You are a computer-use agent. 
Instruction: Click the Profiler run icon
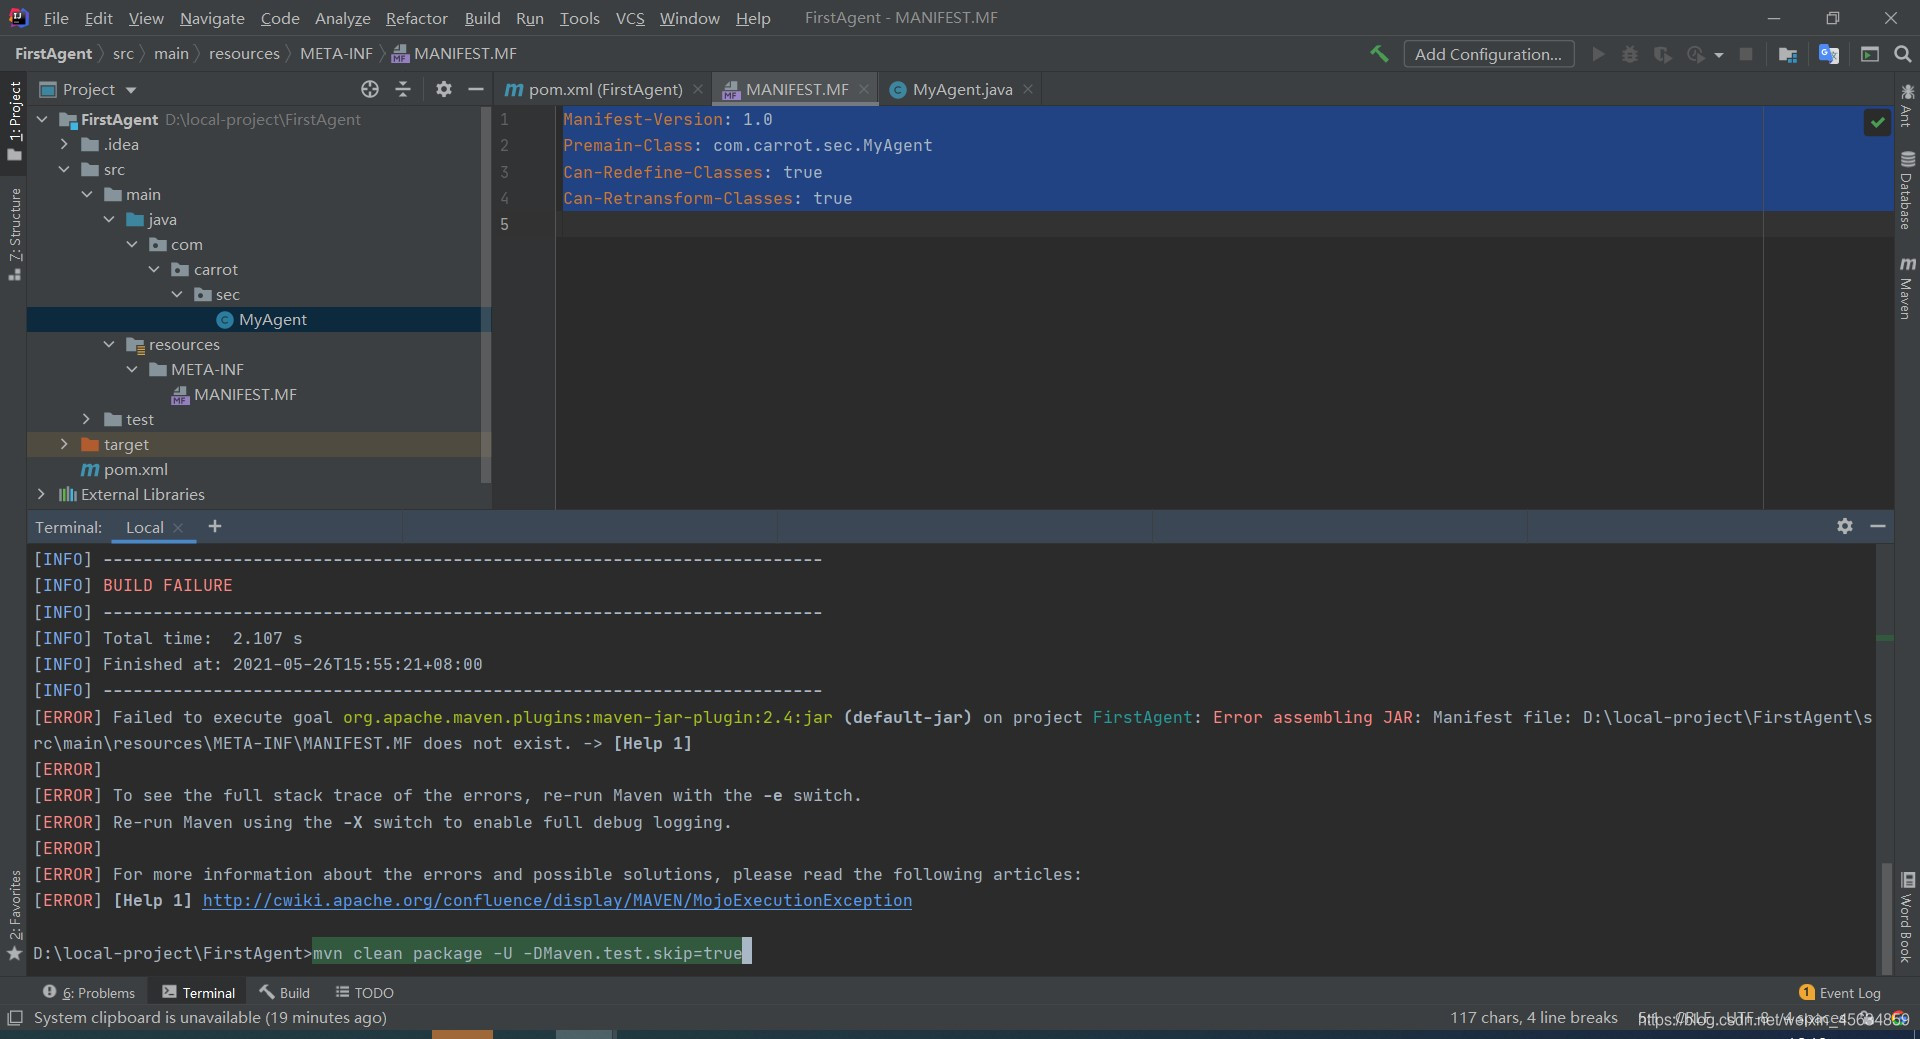coord(1695,54)
